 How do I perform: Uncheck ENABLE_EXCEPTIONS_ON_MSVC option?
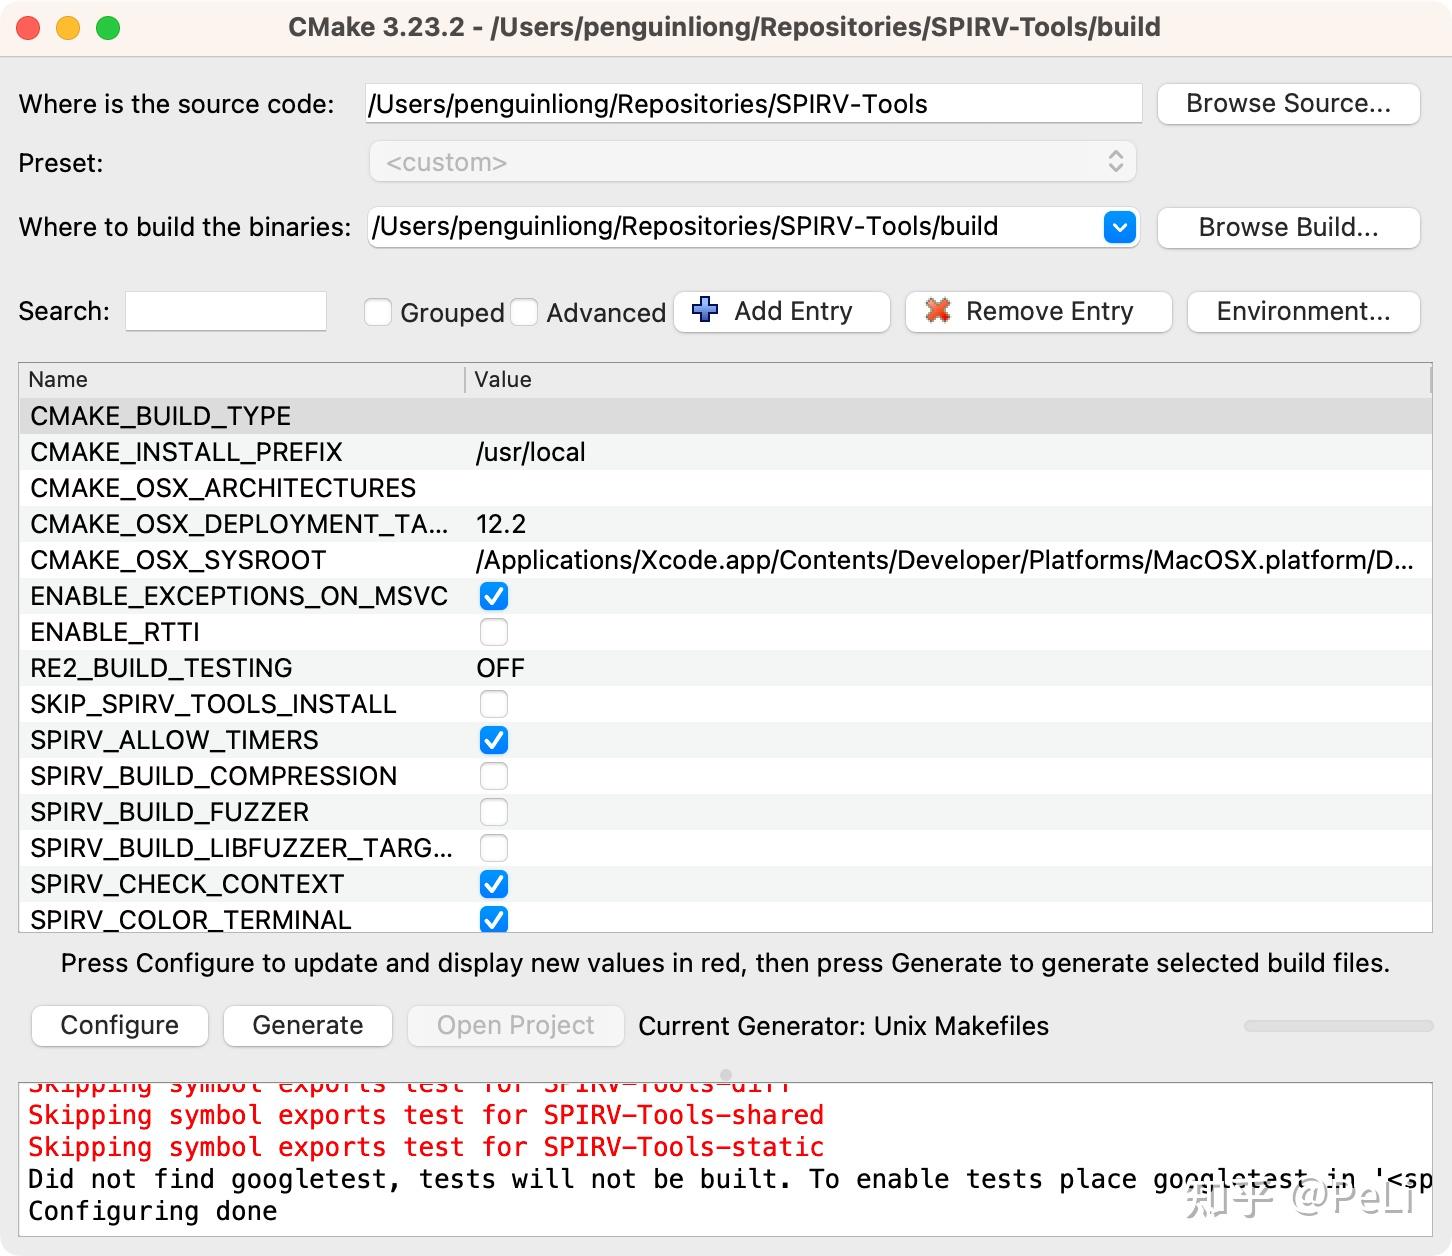pyautogui.click(x=494, y=596)
